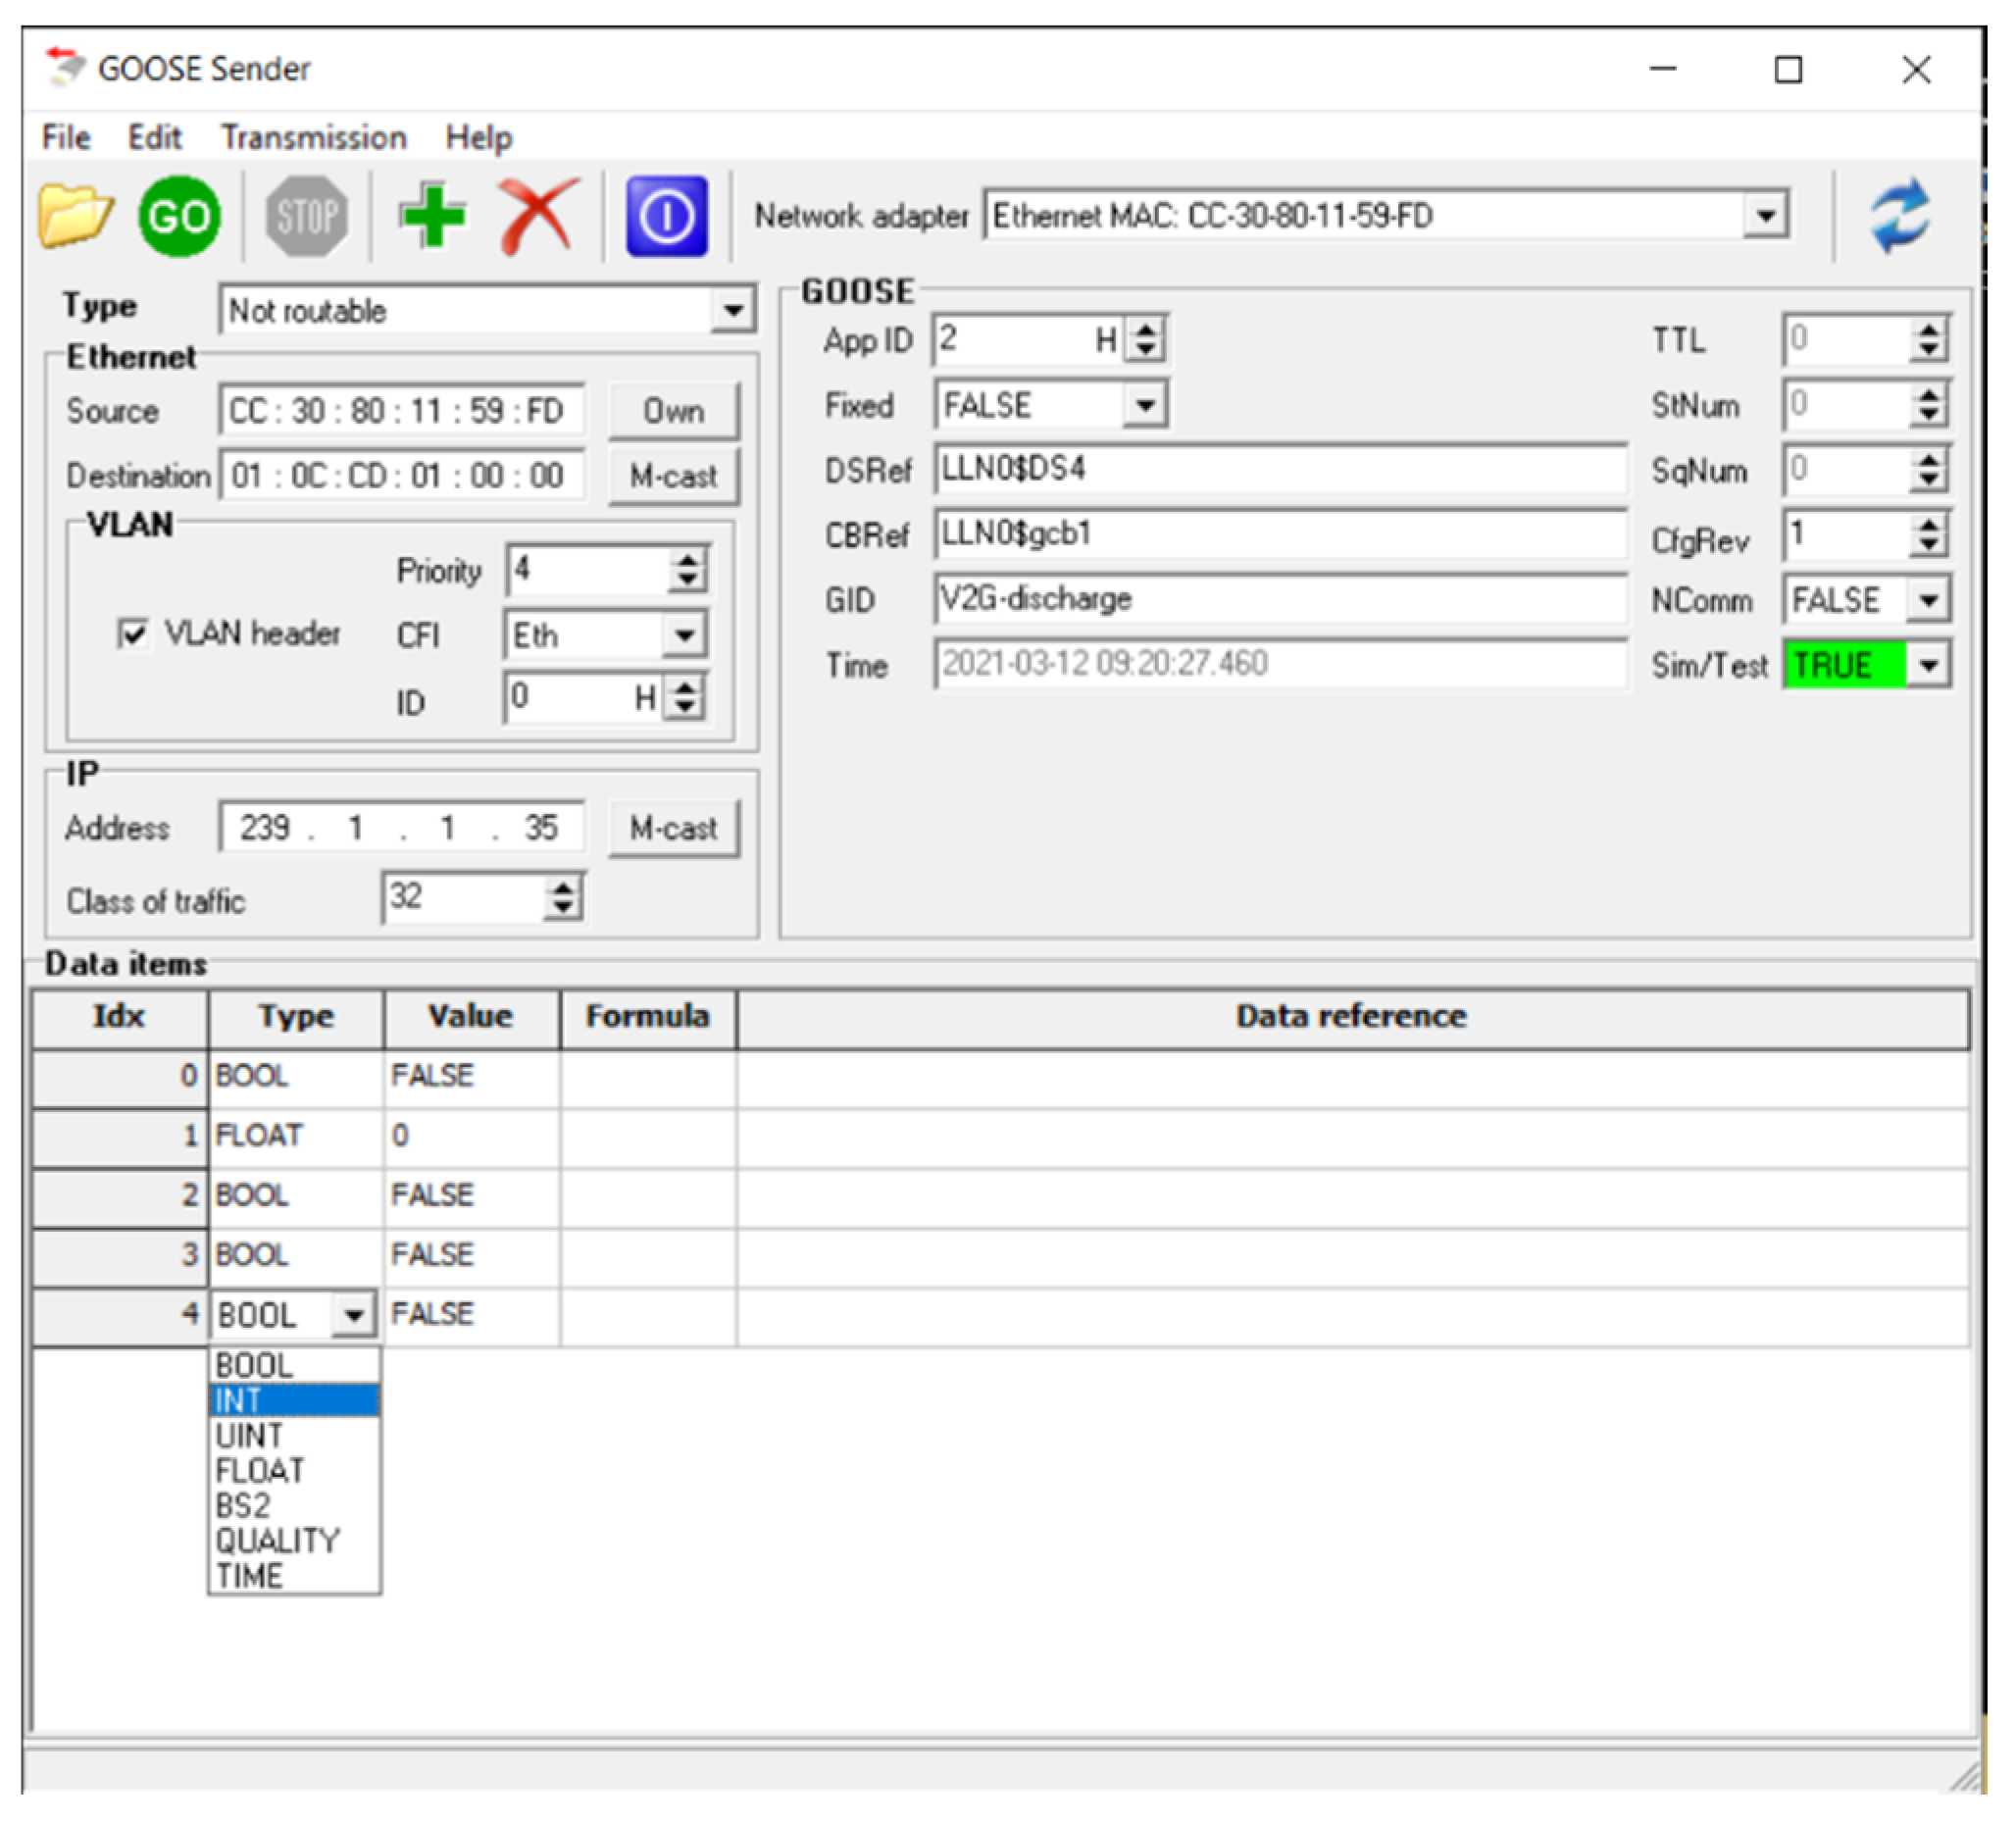Click the GID text field
Screen dimensions: 2016x1824
[x=1278, y=599]
